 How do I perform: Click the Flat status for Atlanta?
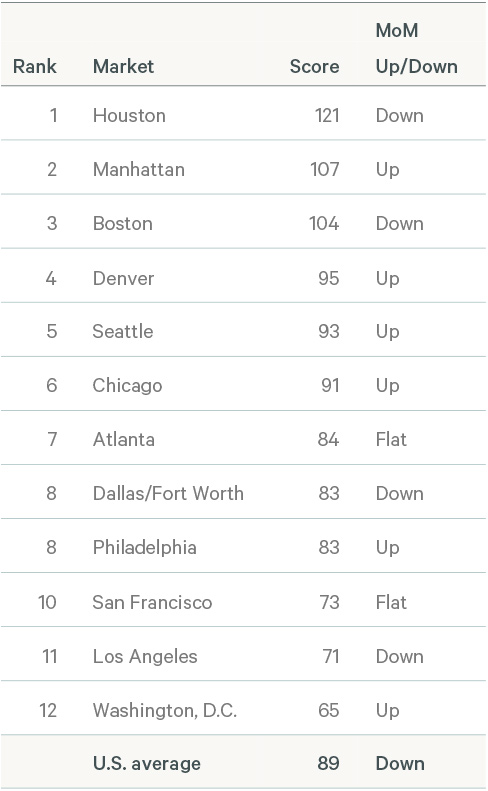pyautogui.click(x=391, y=439)
